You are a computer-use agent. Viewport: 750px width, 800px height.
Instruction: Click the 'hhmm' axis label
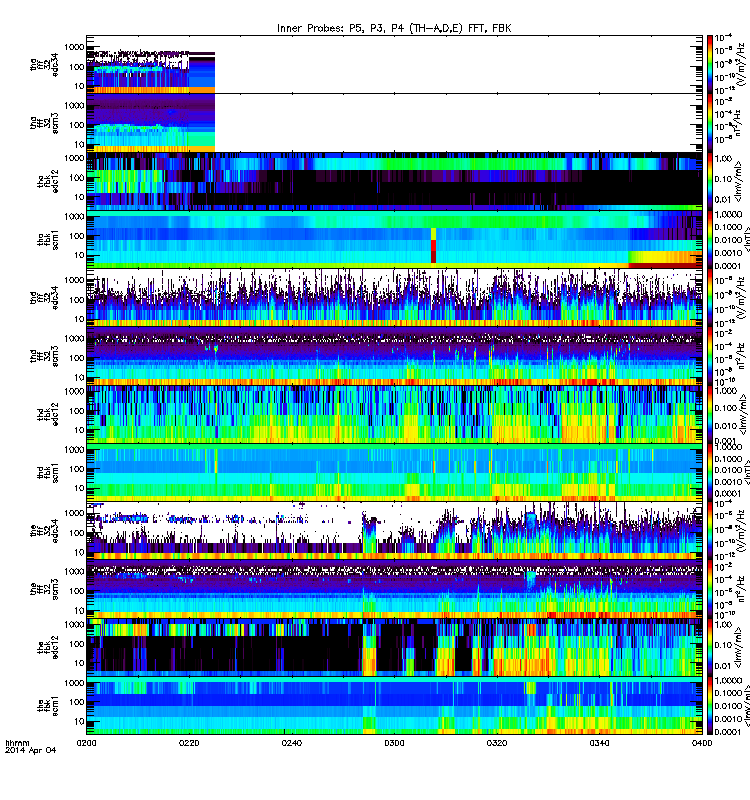(17, 743)
